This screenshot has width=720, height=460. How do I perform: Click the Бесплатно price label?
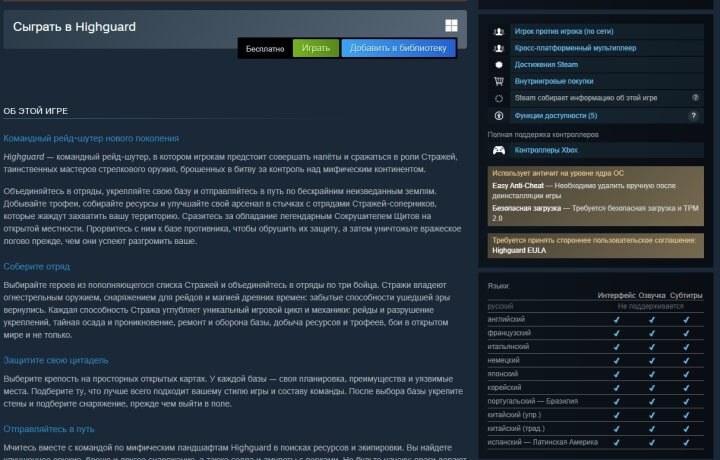point(265,49)
